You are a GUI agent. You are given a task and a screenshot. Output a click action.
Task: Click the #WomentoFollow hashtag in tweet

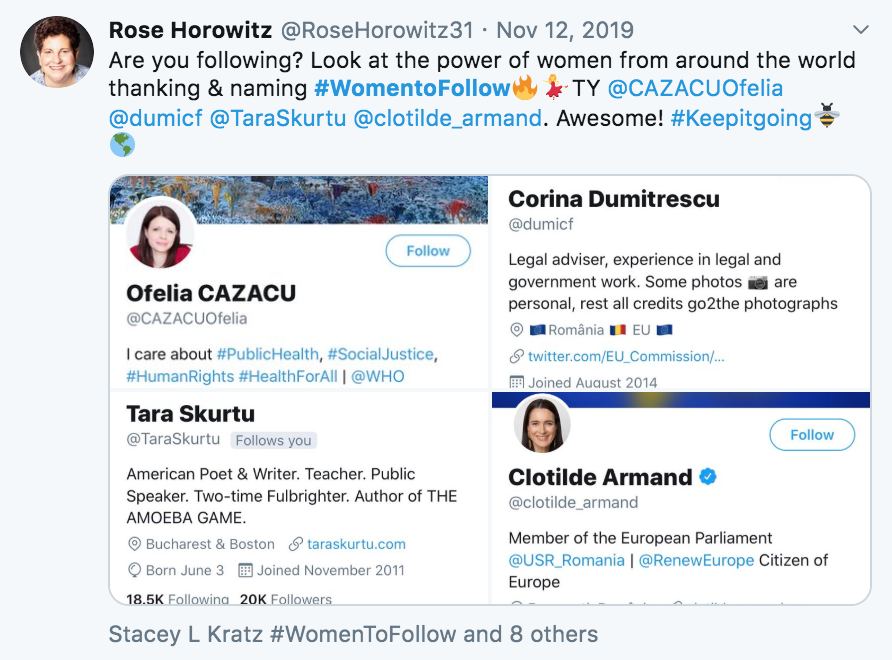click(412, 88)
